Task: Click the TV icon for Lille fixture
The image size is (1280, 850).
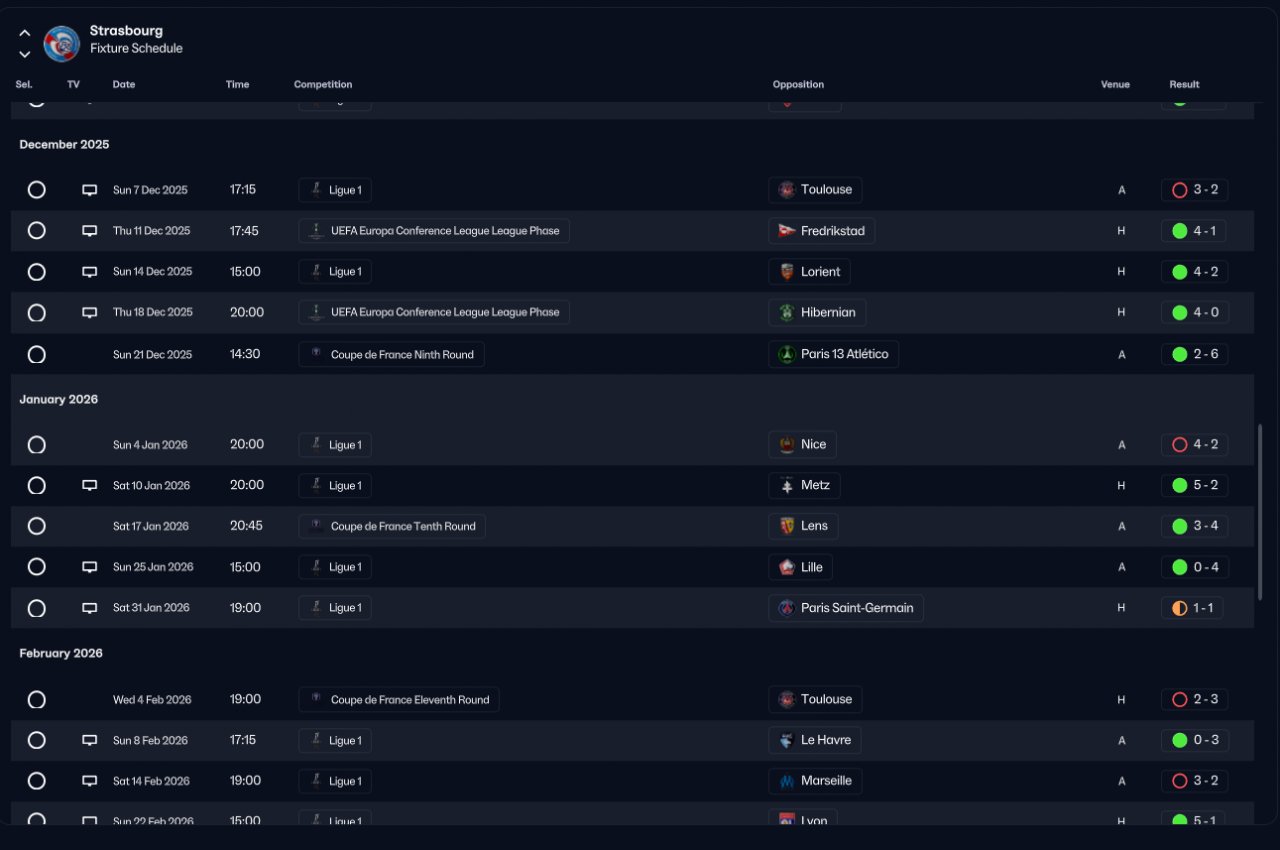Action: pos(89,567)
